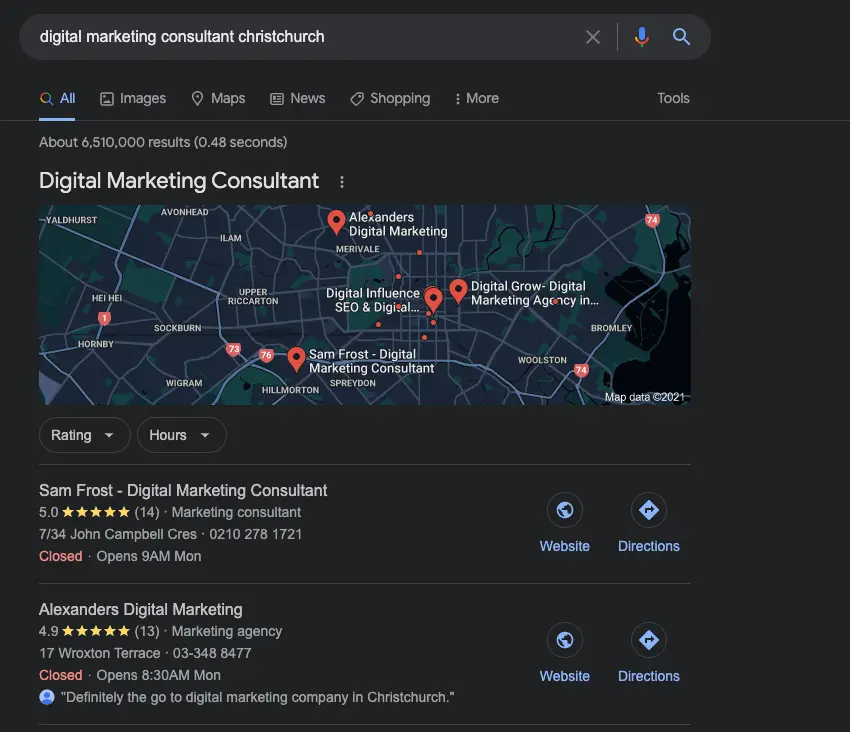Open Alexanders Digital Marketing website globe icon
Image resolution: width=850 pixels, height=732 pixels.
point(565,641)
